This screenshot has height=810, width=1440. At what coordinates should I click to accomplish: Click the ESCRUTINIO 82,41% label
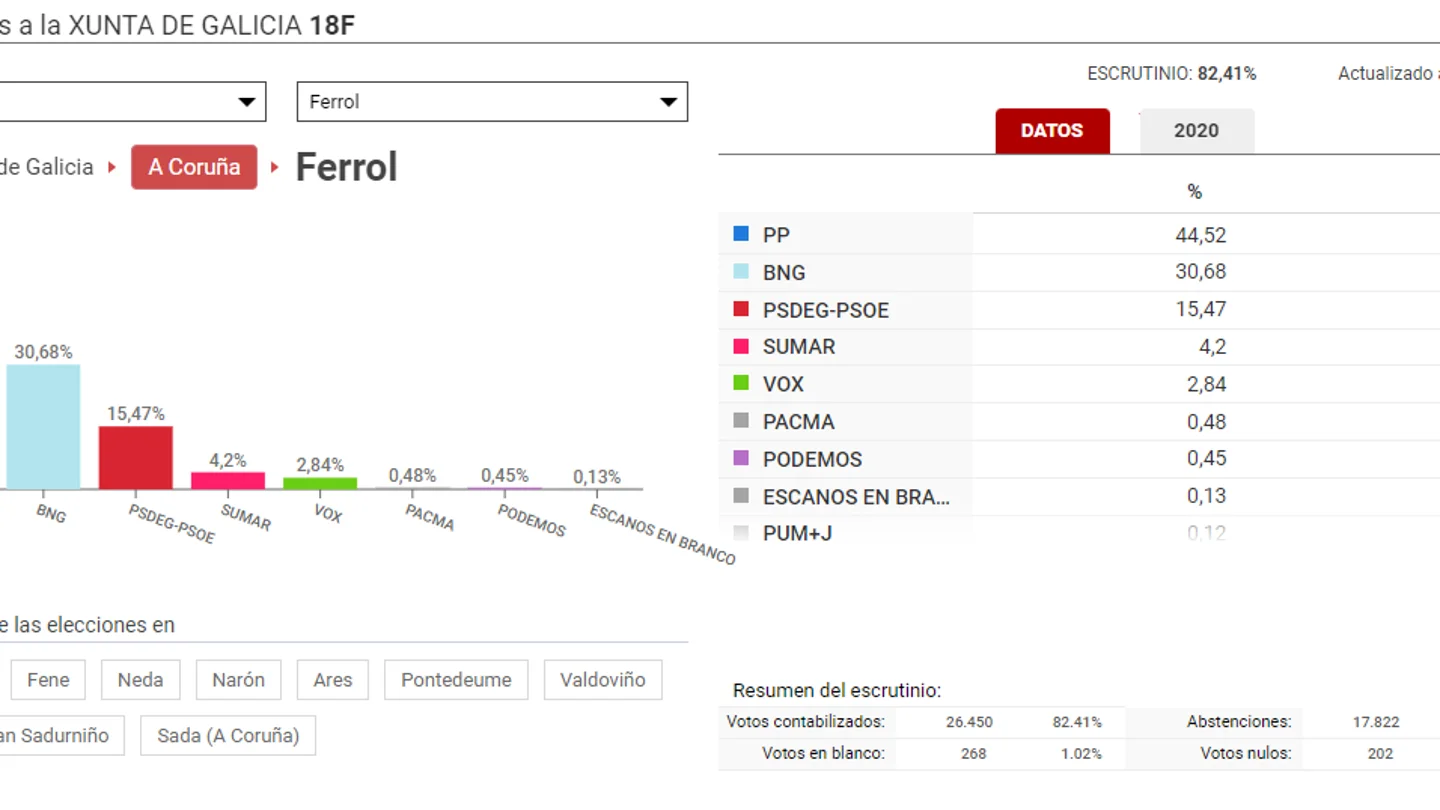[1172, 73]
